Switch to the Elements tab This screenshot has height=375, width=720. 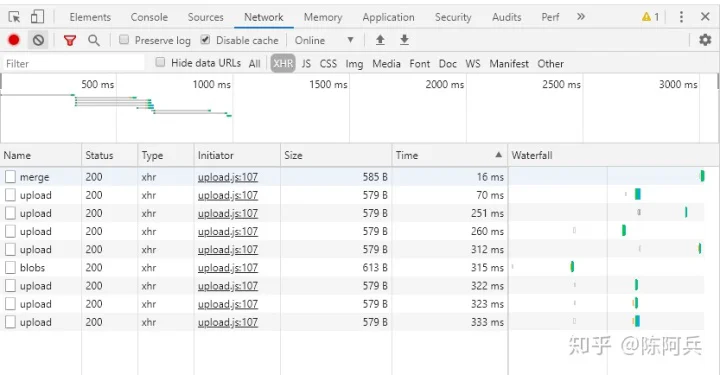click(x=90, y=17)
